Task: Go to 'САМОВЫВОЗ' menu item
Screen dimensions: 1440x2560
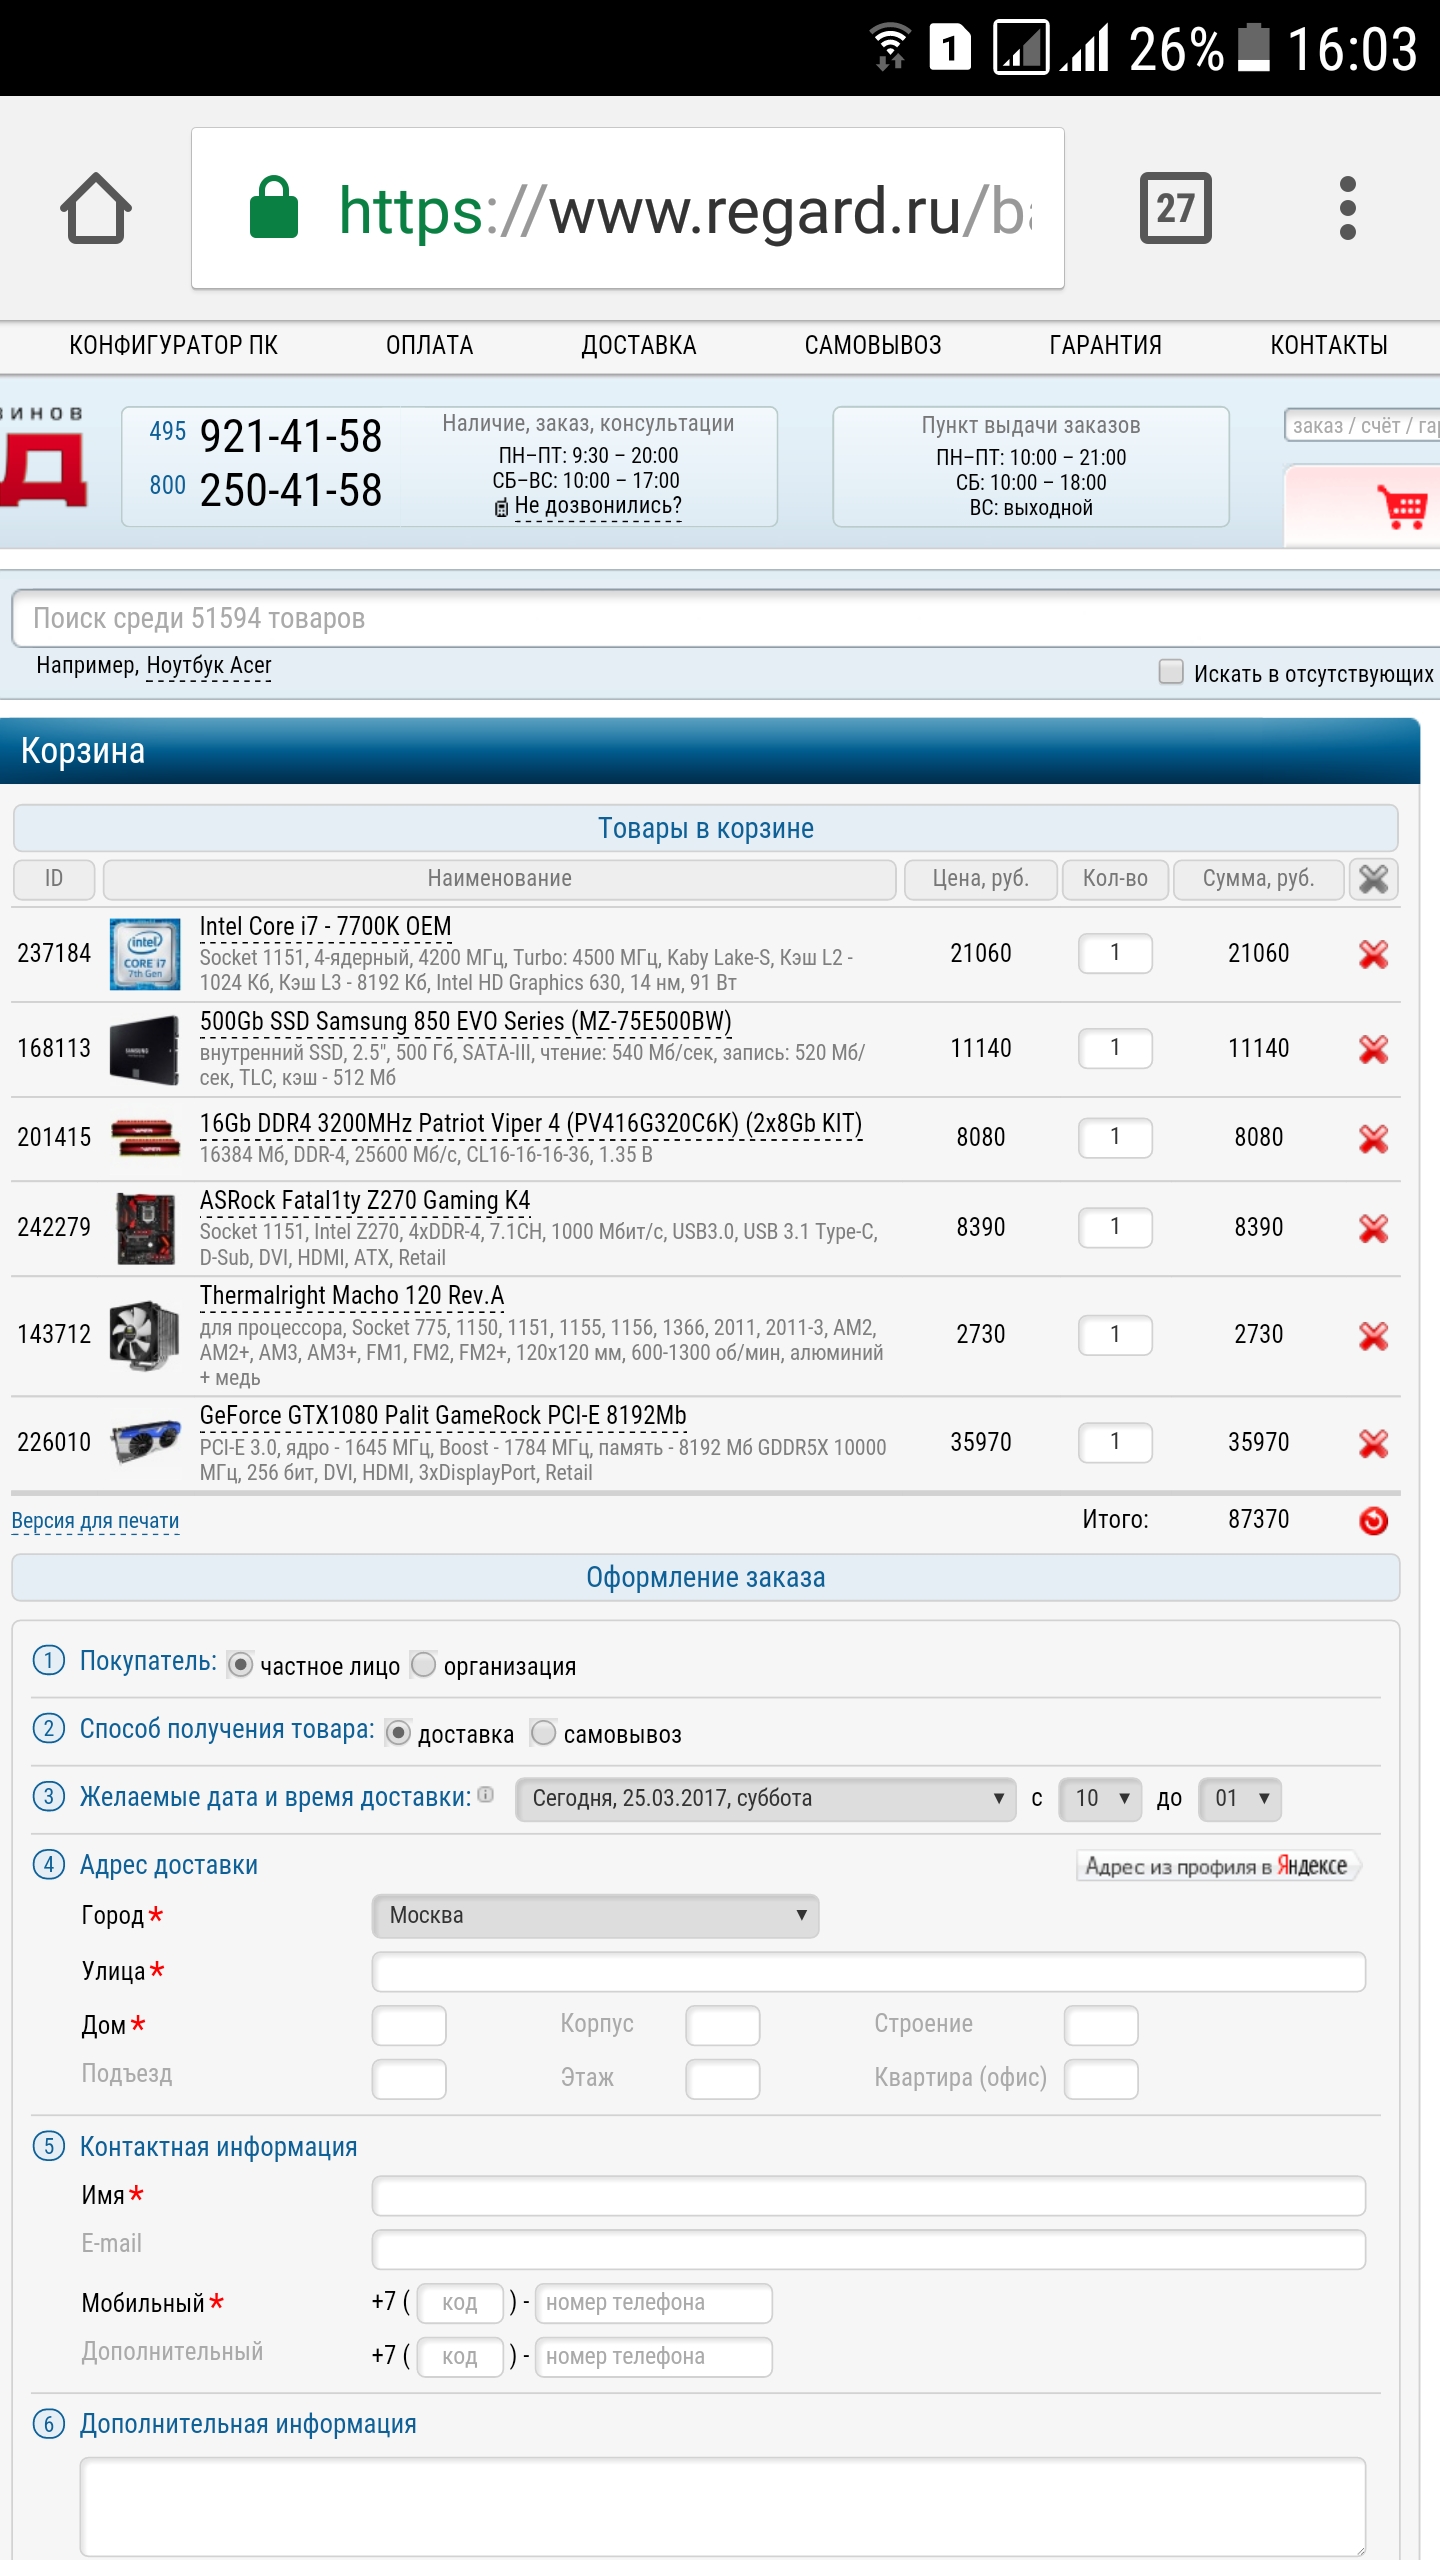Action: [x=873, y=346]
